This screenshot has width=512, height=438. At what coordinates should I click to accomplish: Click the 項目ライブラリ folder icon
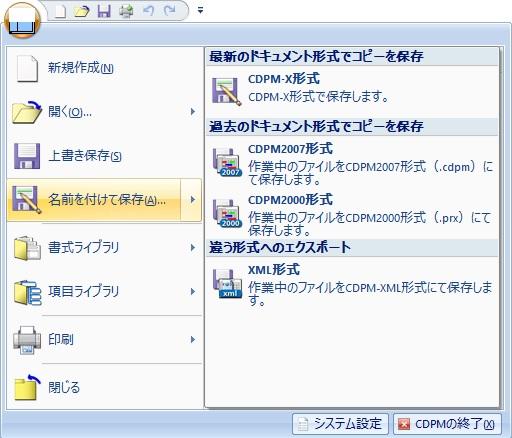pos(27,292)
